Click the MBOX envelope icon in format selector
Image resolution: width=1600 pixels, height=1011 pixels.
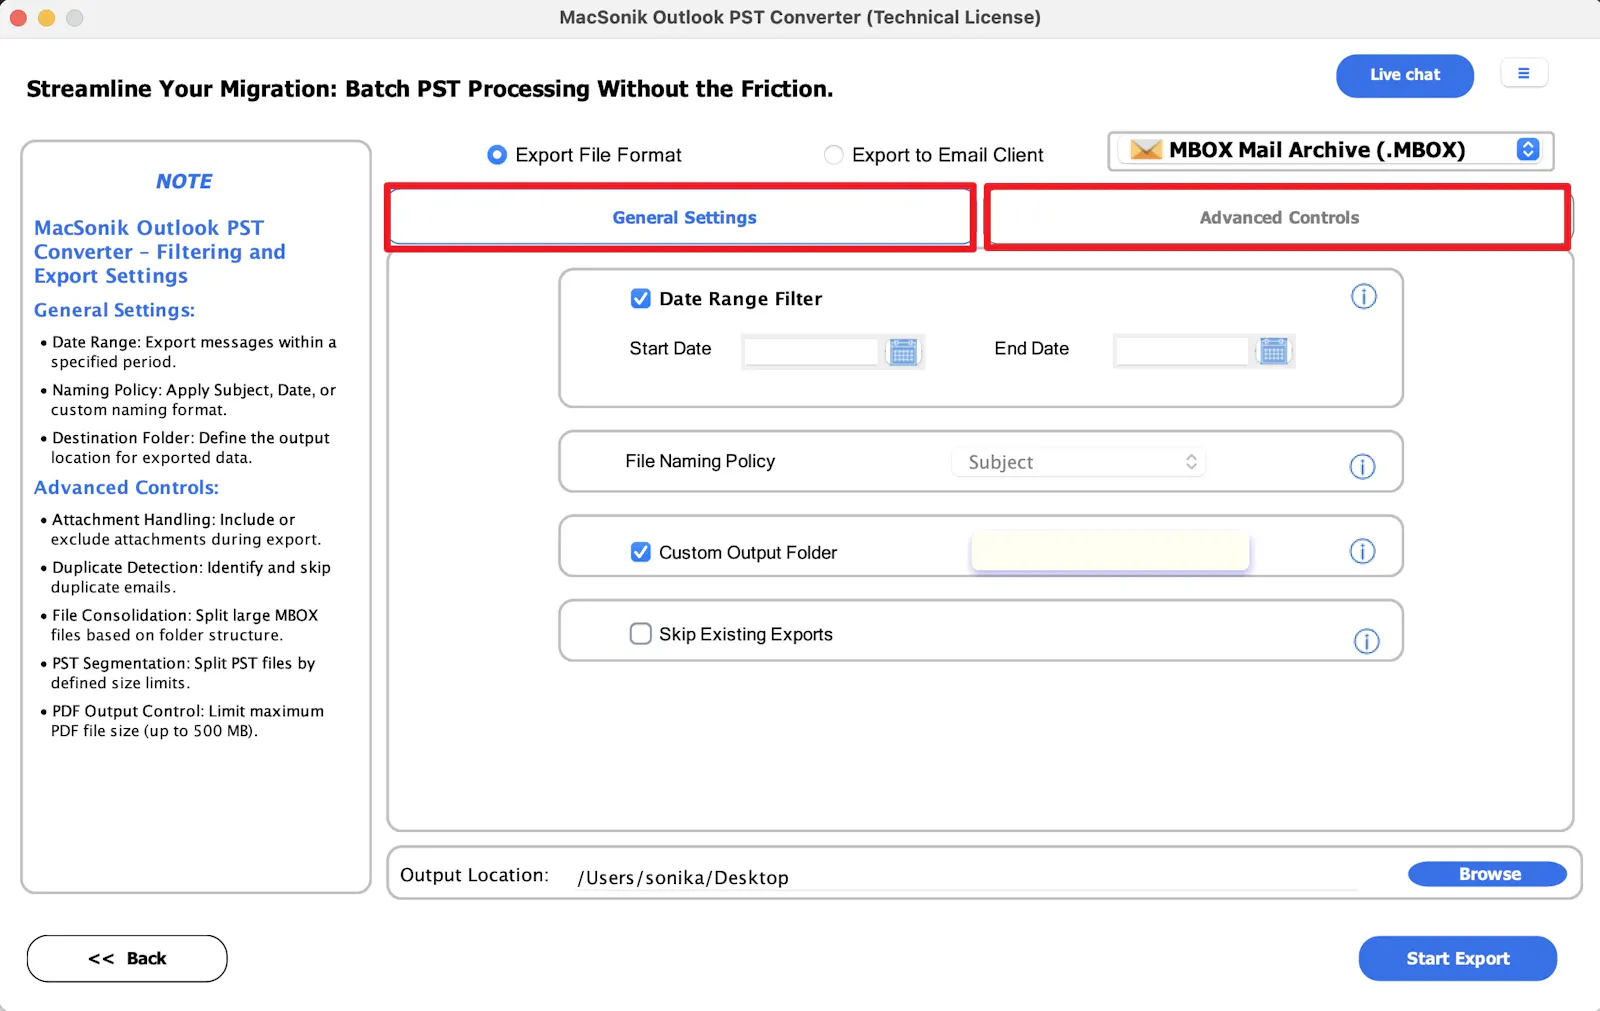[1146, 150]
